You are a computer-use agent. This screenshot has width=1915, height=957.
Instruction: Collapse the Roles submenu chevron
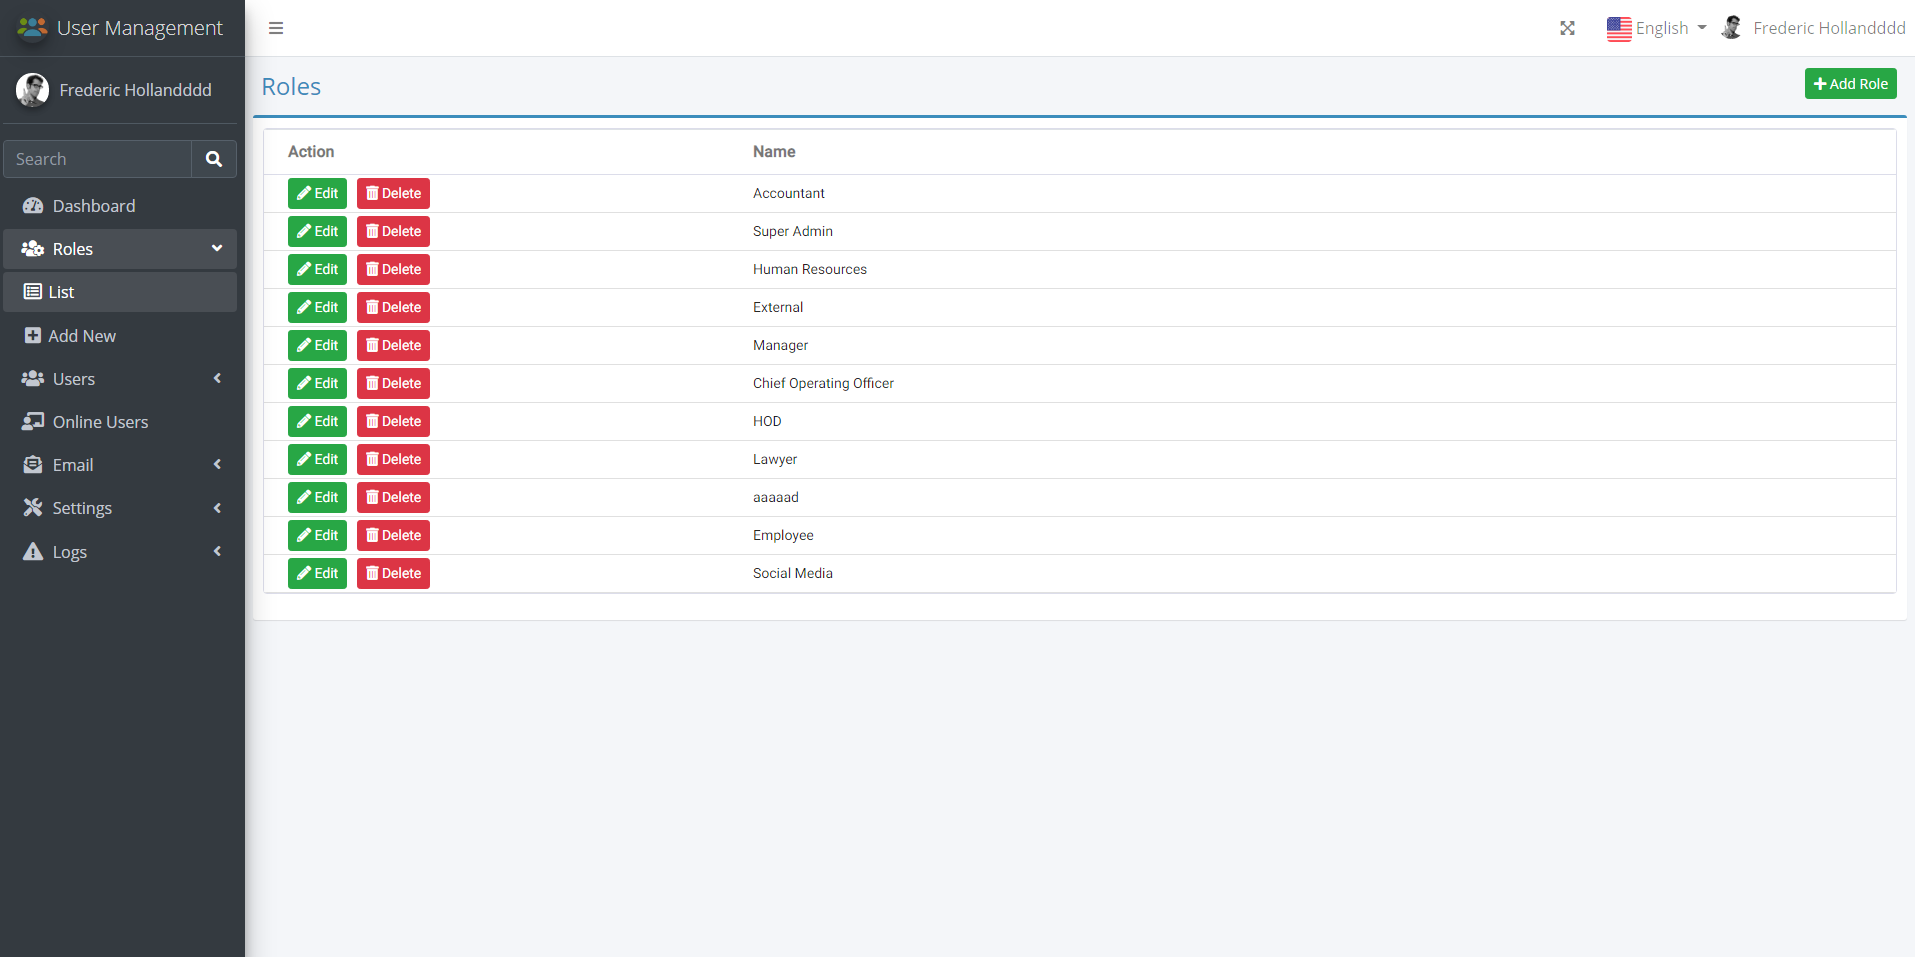tap(217, 248)
